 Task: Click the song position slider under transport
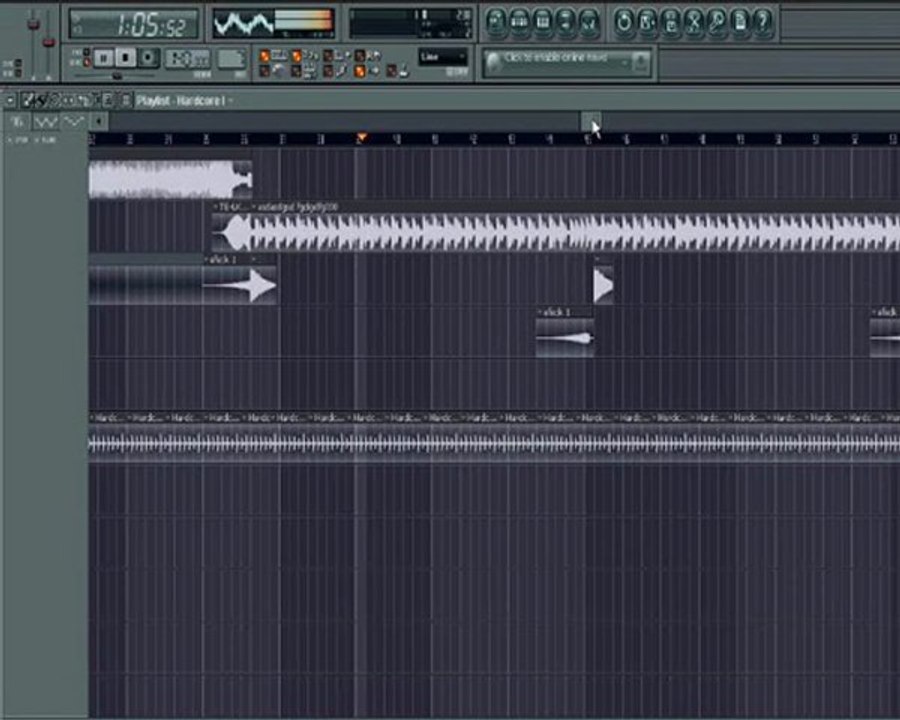tap(117, 76)
